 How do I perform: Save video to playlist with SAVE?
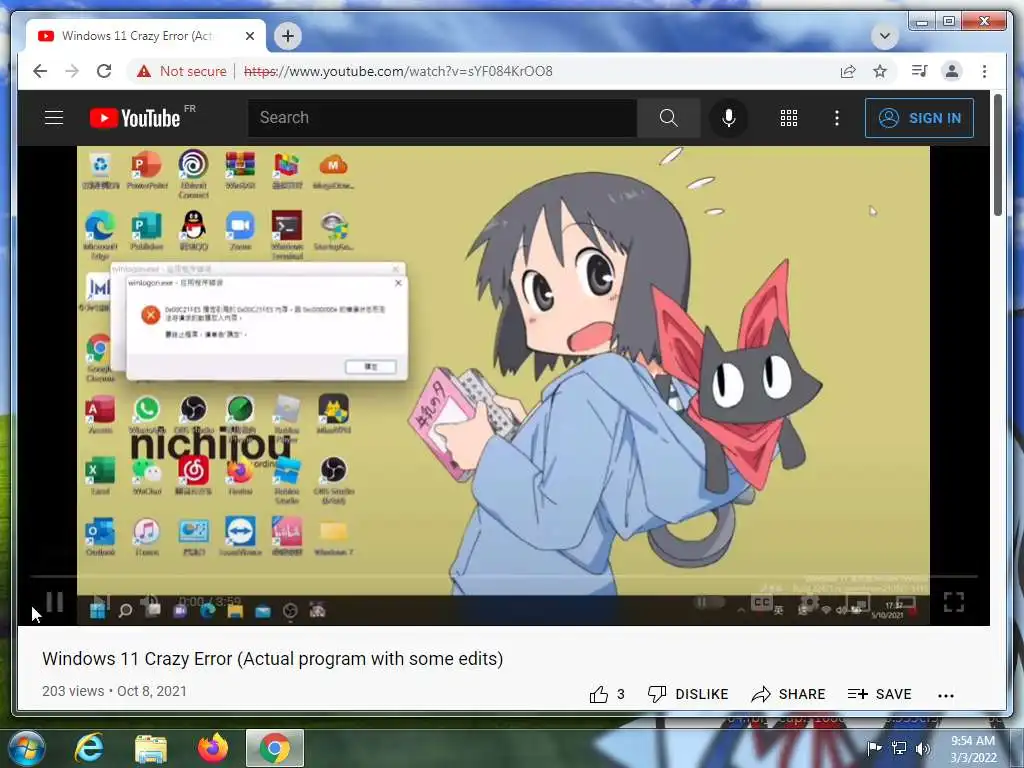tap(879, 694)
